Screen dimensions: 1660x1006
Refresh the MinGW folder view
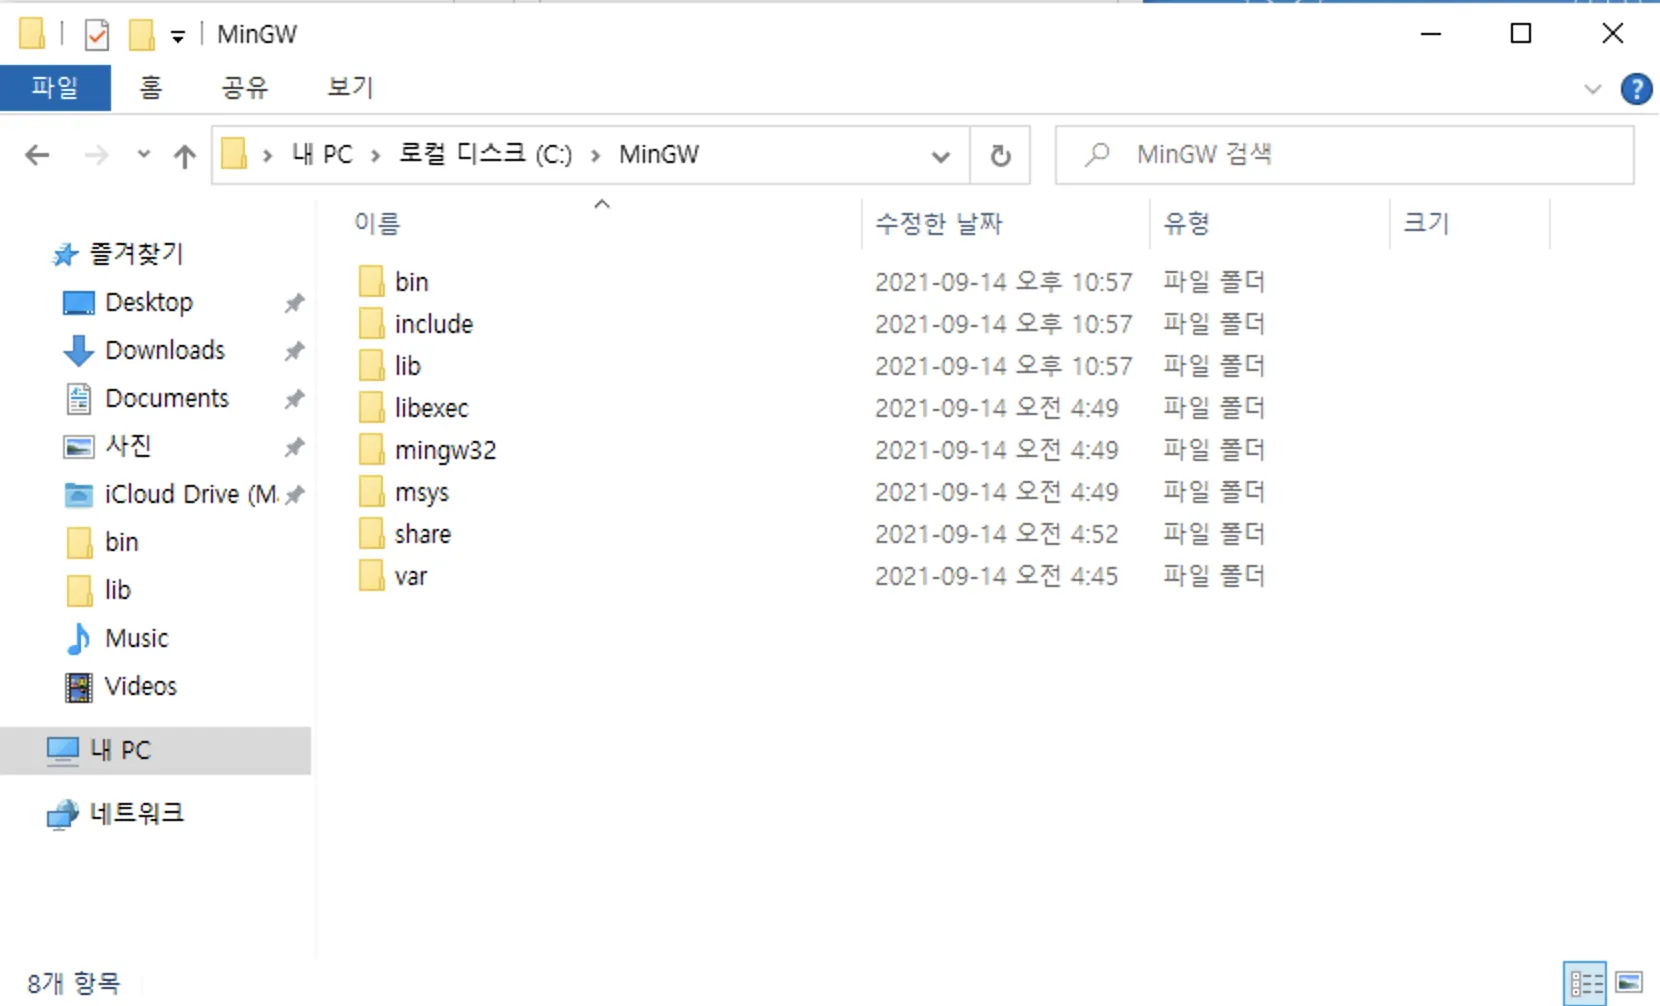(x=1000, y=156)
